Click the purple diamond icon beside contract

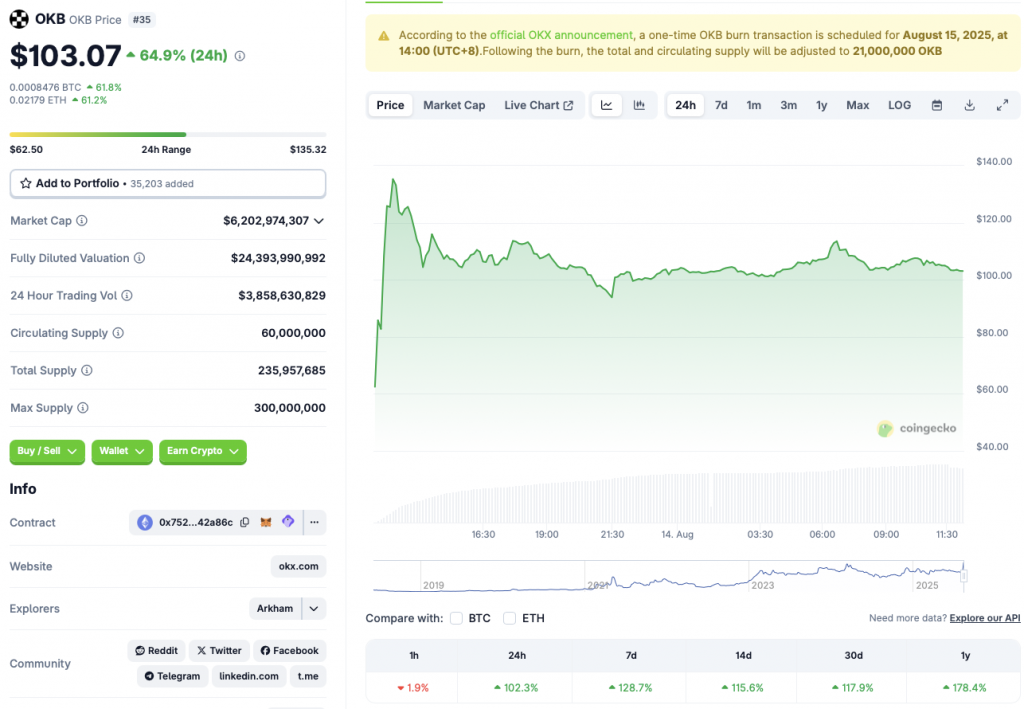click(x=288, y=522)
